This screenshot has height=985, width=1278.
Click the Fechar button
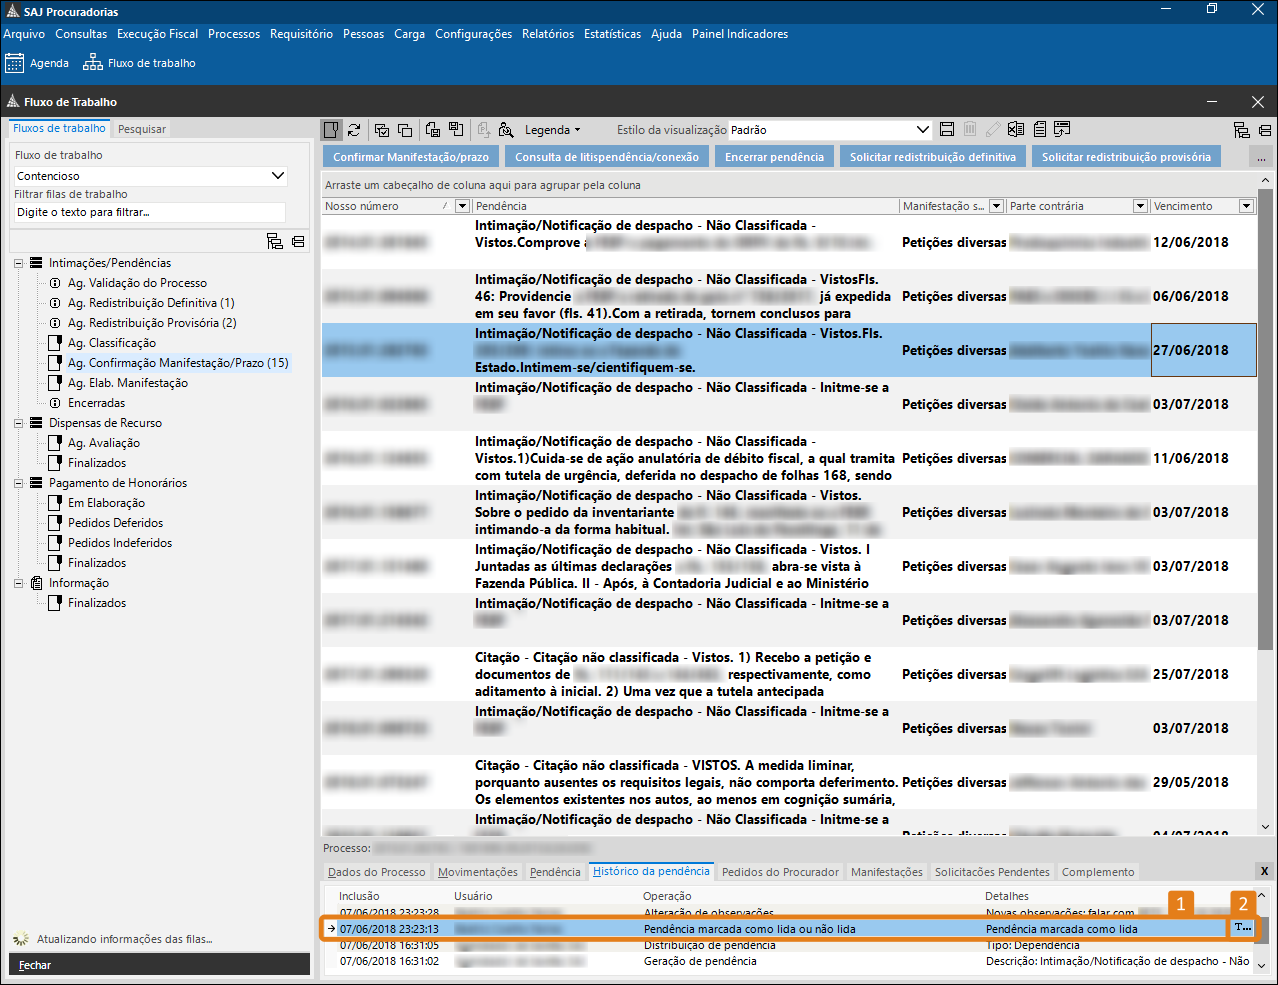tap(160, 965)
